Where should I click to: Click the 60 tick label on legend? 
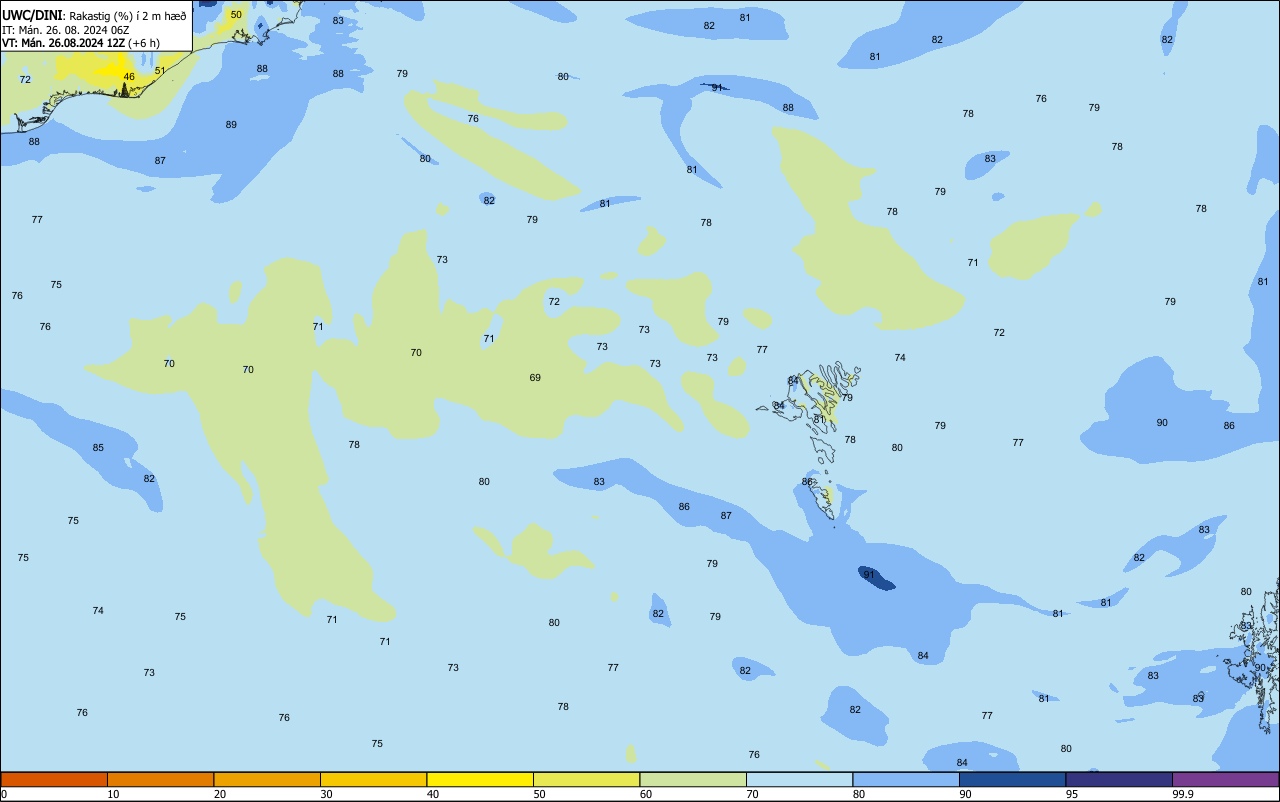point(646,794)
